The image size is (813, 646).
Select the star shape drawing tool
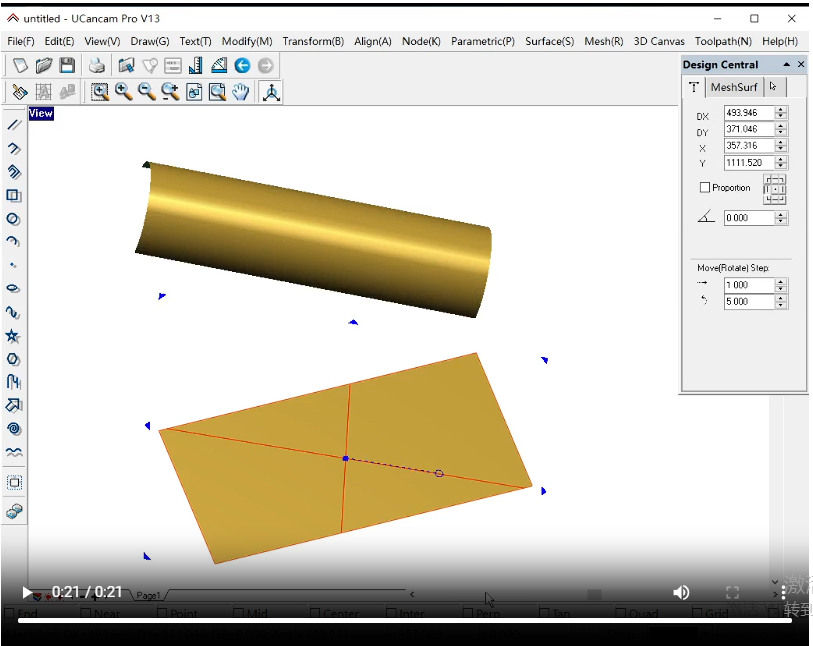click(14, 336)
